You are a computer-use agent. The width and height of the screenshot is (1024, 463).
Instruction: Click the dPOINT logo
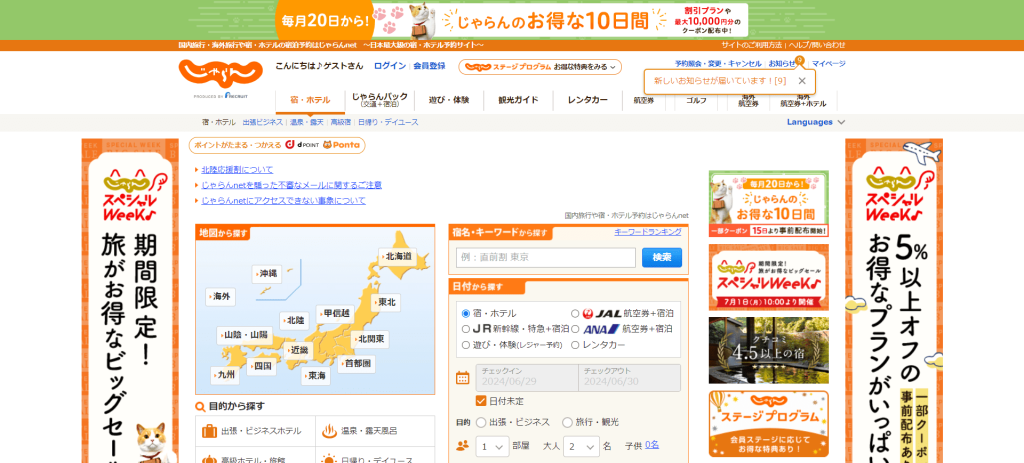(302, 145)
